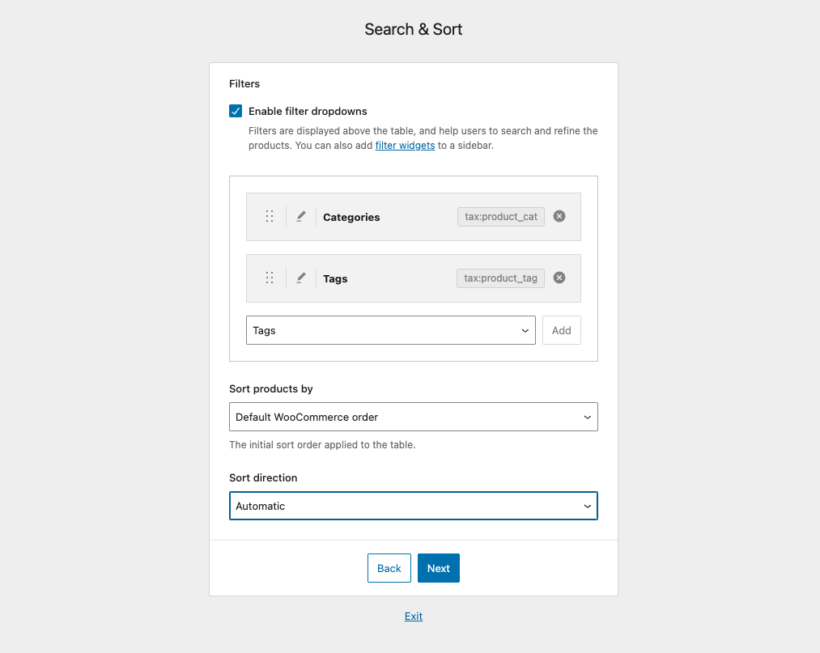The height and width of the screenshot is (653, 820).
Task: Edit the Tags filter with the pencil icon
Action: 301,278
